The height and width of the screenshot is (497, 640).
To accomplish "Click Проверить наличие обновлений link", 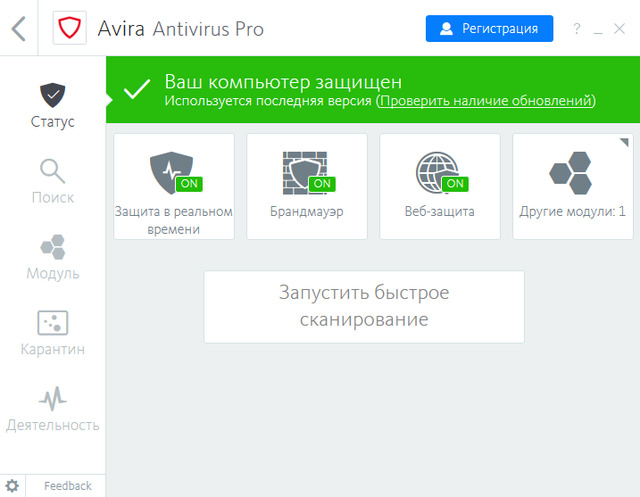I will click(x=486, y=100).
